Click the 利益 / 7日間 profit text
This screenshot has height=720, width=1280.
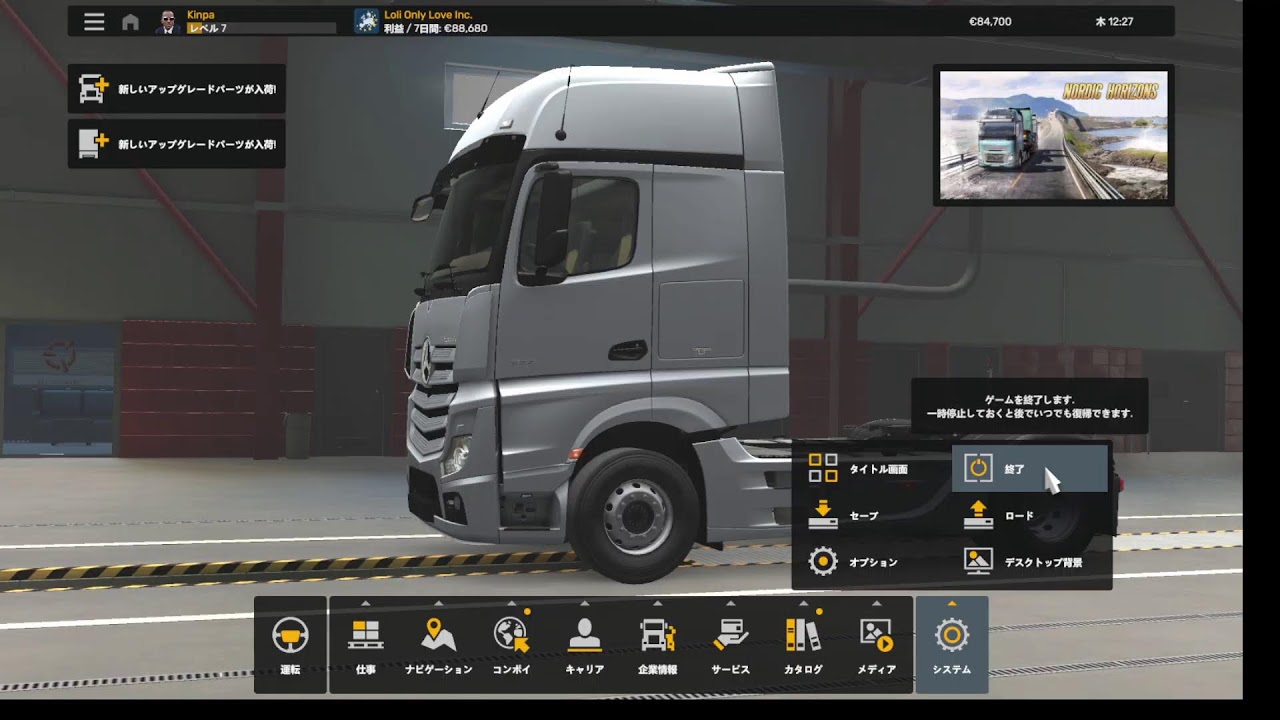(x=436, y=29)
